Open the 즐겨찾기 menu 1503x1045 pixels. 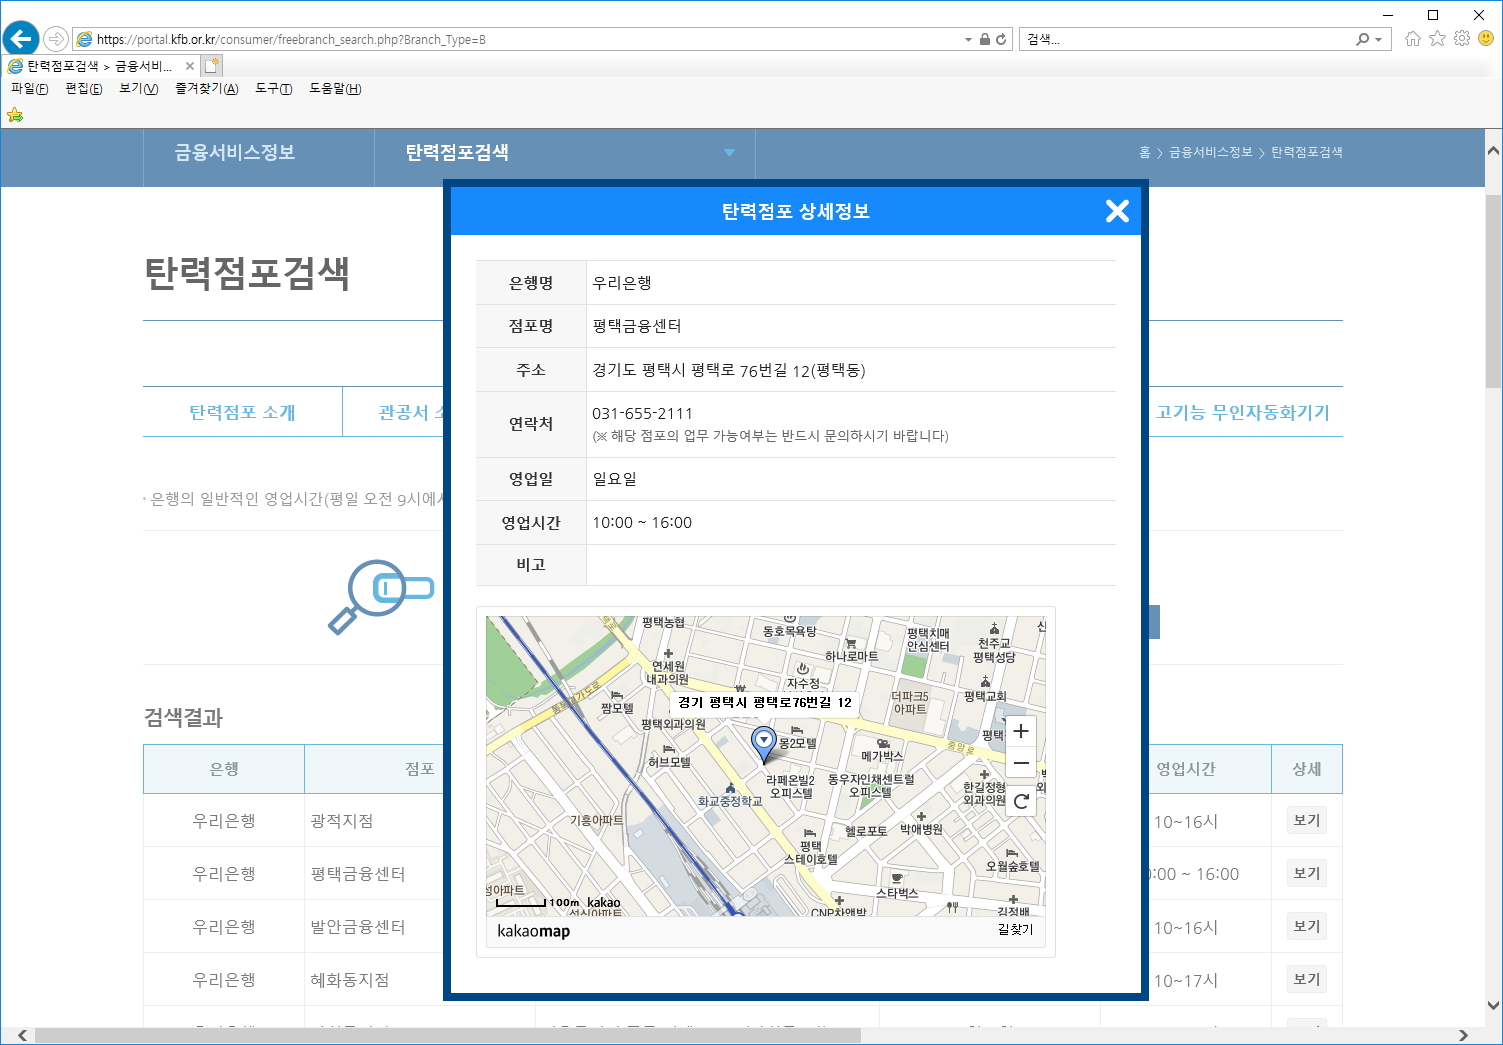click(x=206, y=89)
